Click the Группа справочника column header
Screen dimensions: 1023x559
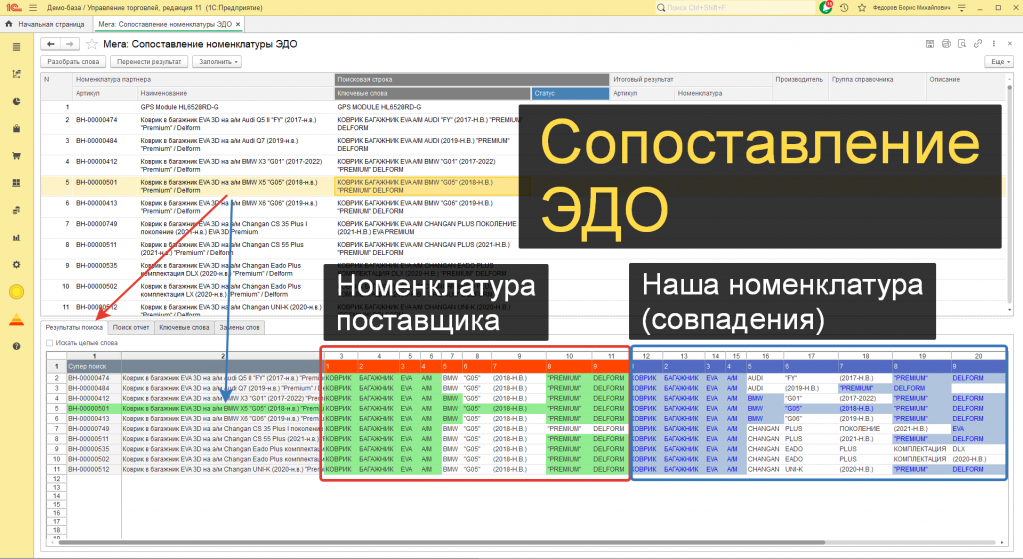pyautogui.click(x=876, y=80)
